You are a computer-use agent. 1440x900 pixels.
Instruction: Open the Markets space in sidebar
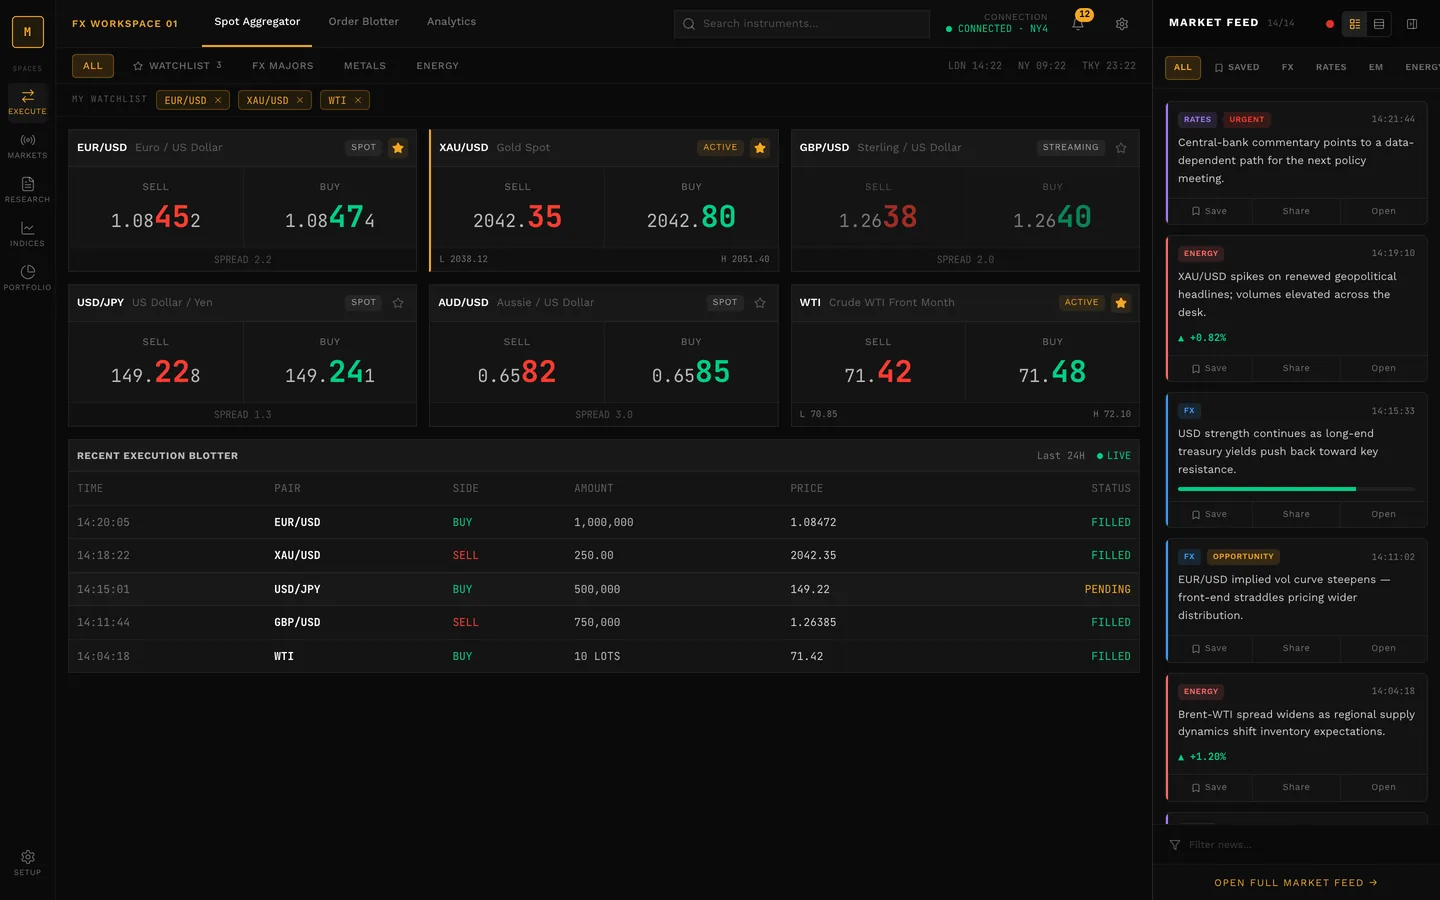pyautogui.click(x=27, y=145)
